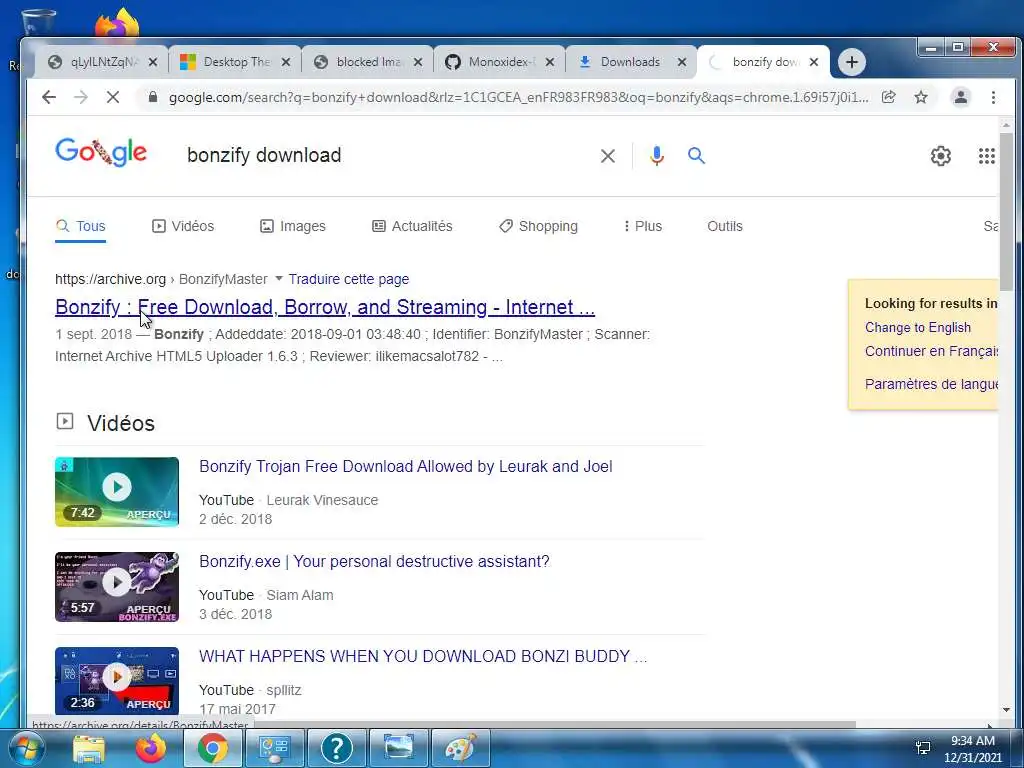This screenshot has width=1024, height=768.
Task: Open the Paint taskbar icon
Action: [x=461, y=748]
